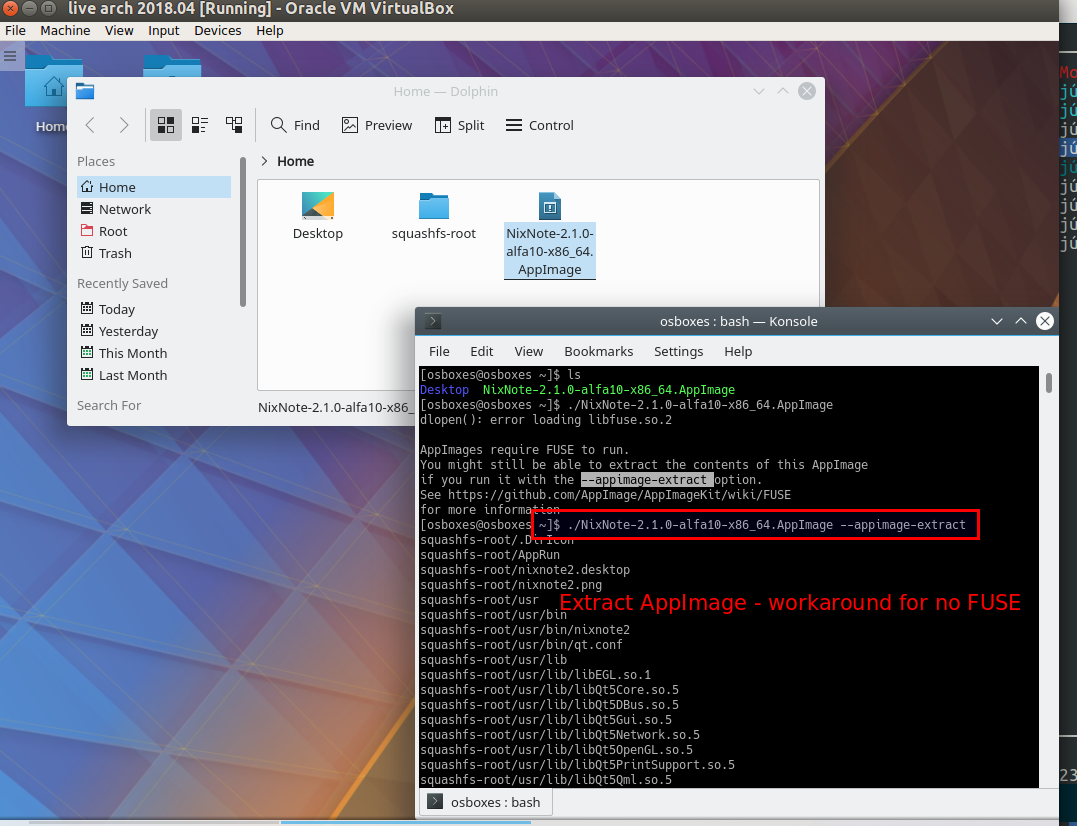Open the Desktop folder in Dolphin

pos(317,207)
